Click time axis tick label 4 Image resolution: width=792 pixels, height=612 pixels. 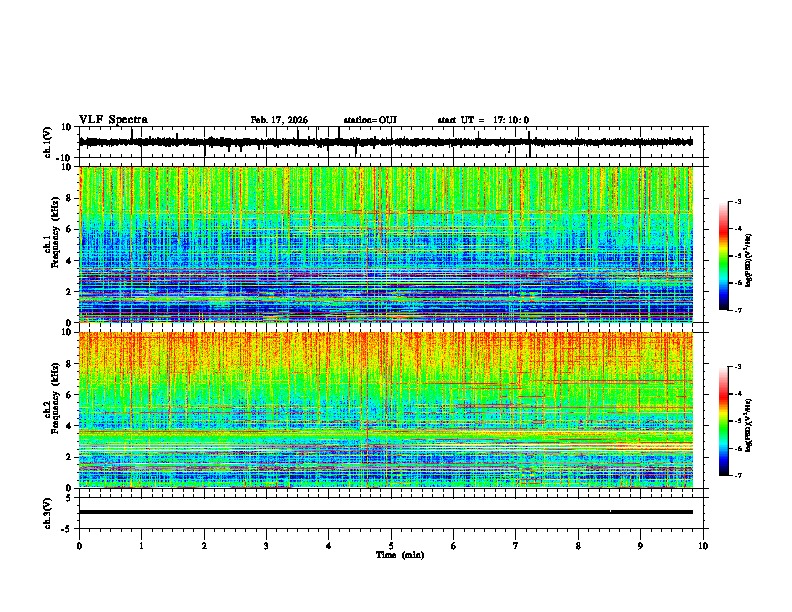329,546
